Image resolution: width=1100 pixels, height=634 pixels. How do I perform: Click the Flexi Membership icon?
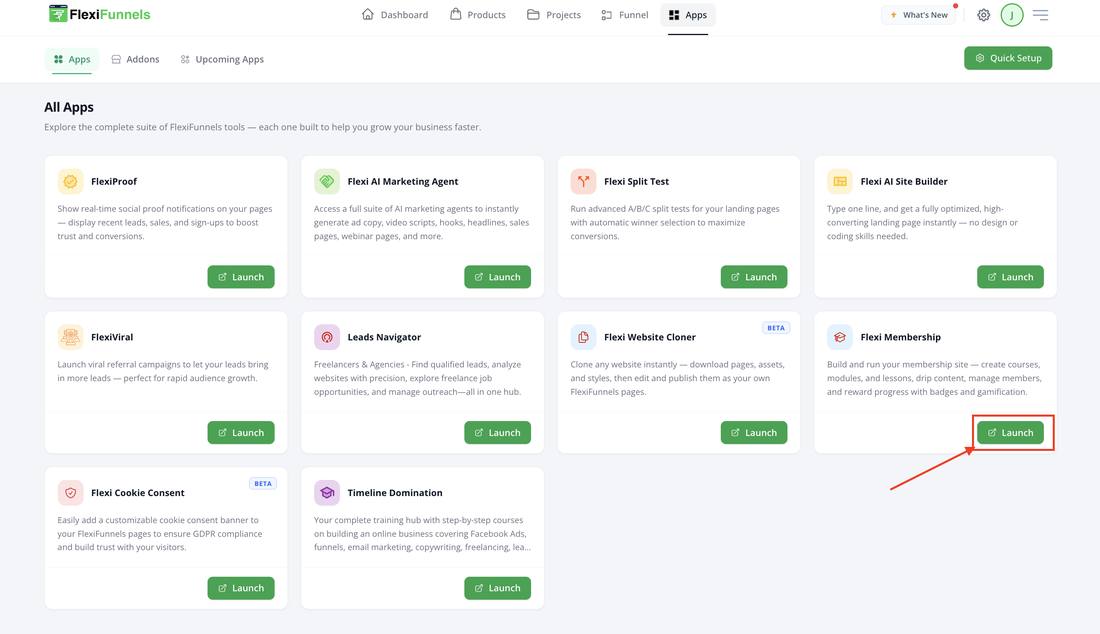[x=840, y=337]
